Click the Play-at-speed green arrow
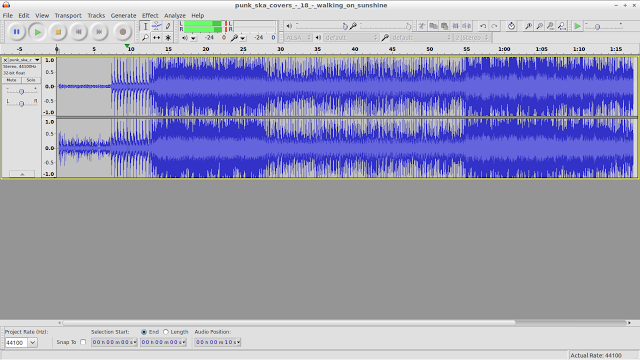Image resolution: width=640 pixels, height=360 pixels. (x=577, y=26)
